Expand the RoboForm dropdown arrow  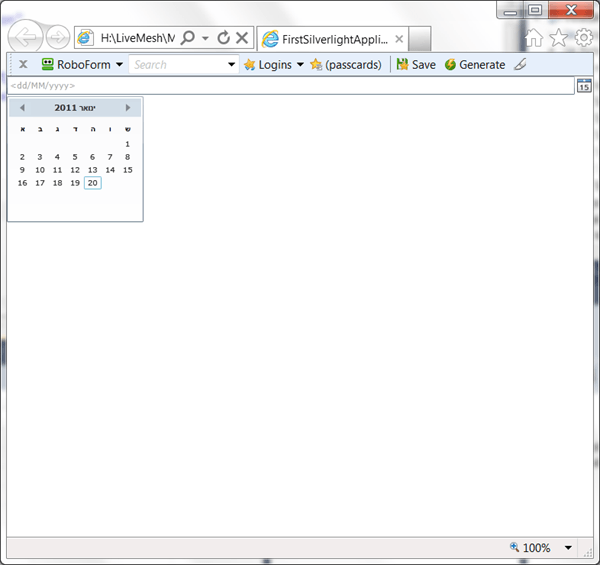pos(119,64)
